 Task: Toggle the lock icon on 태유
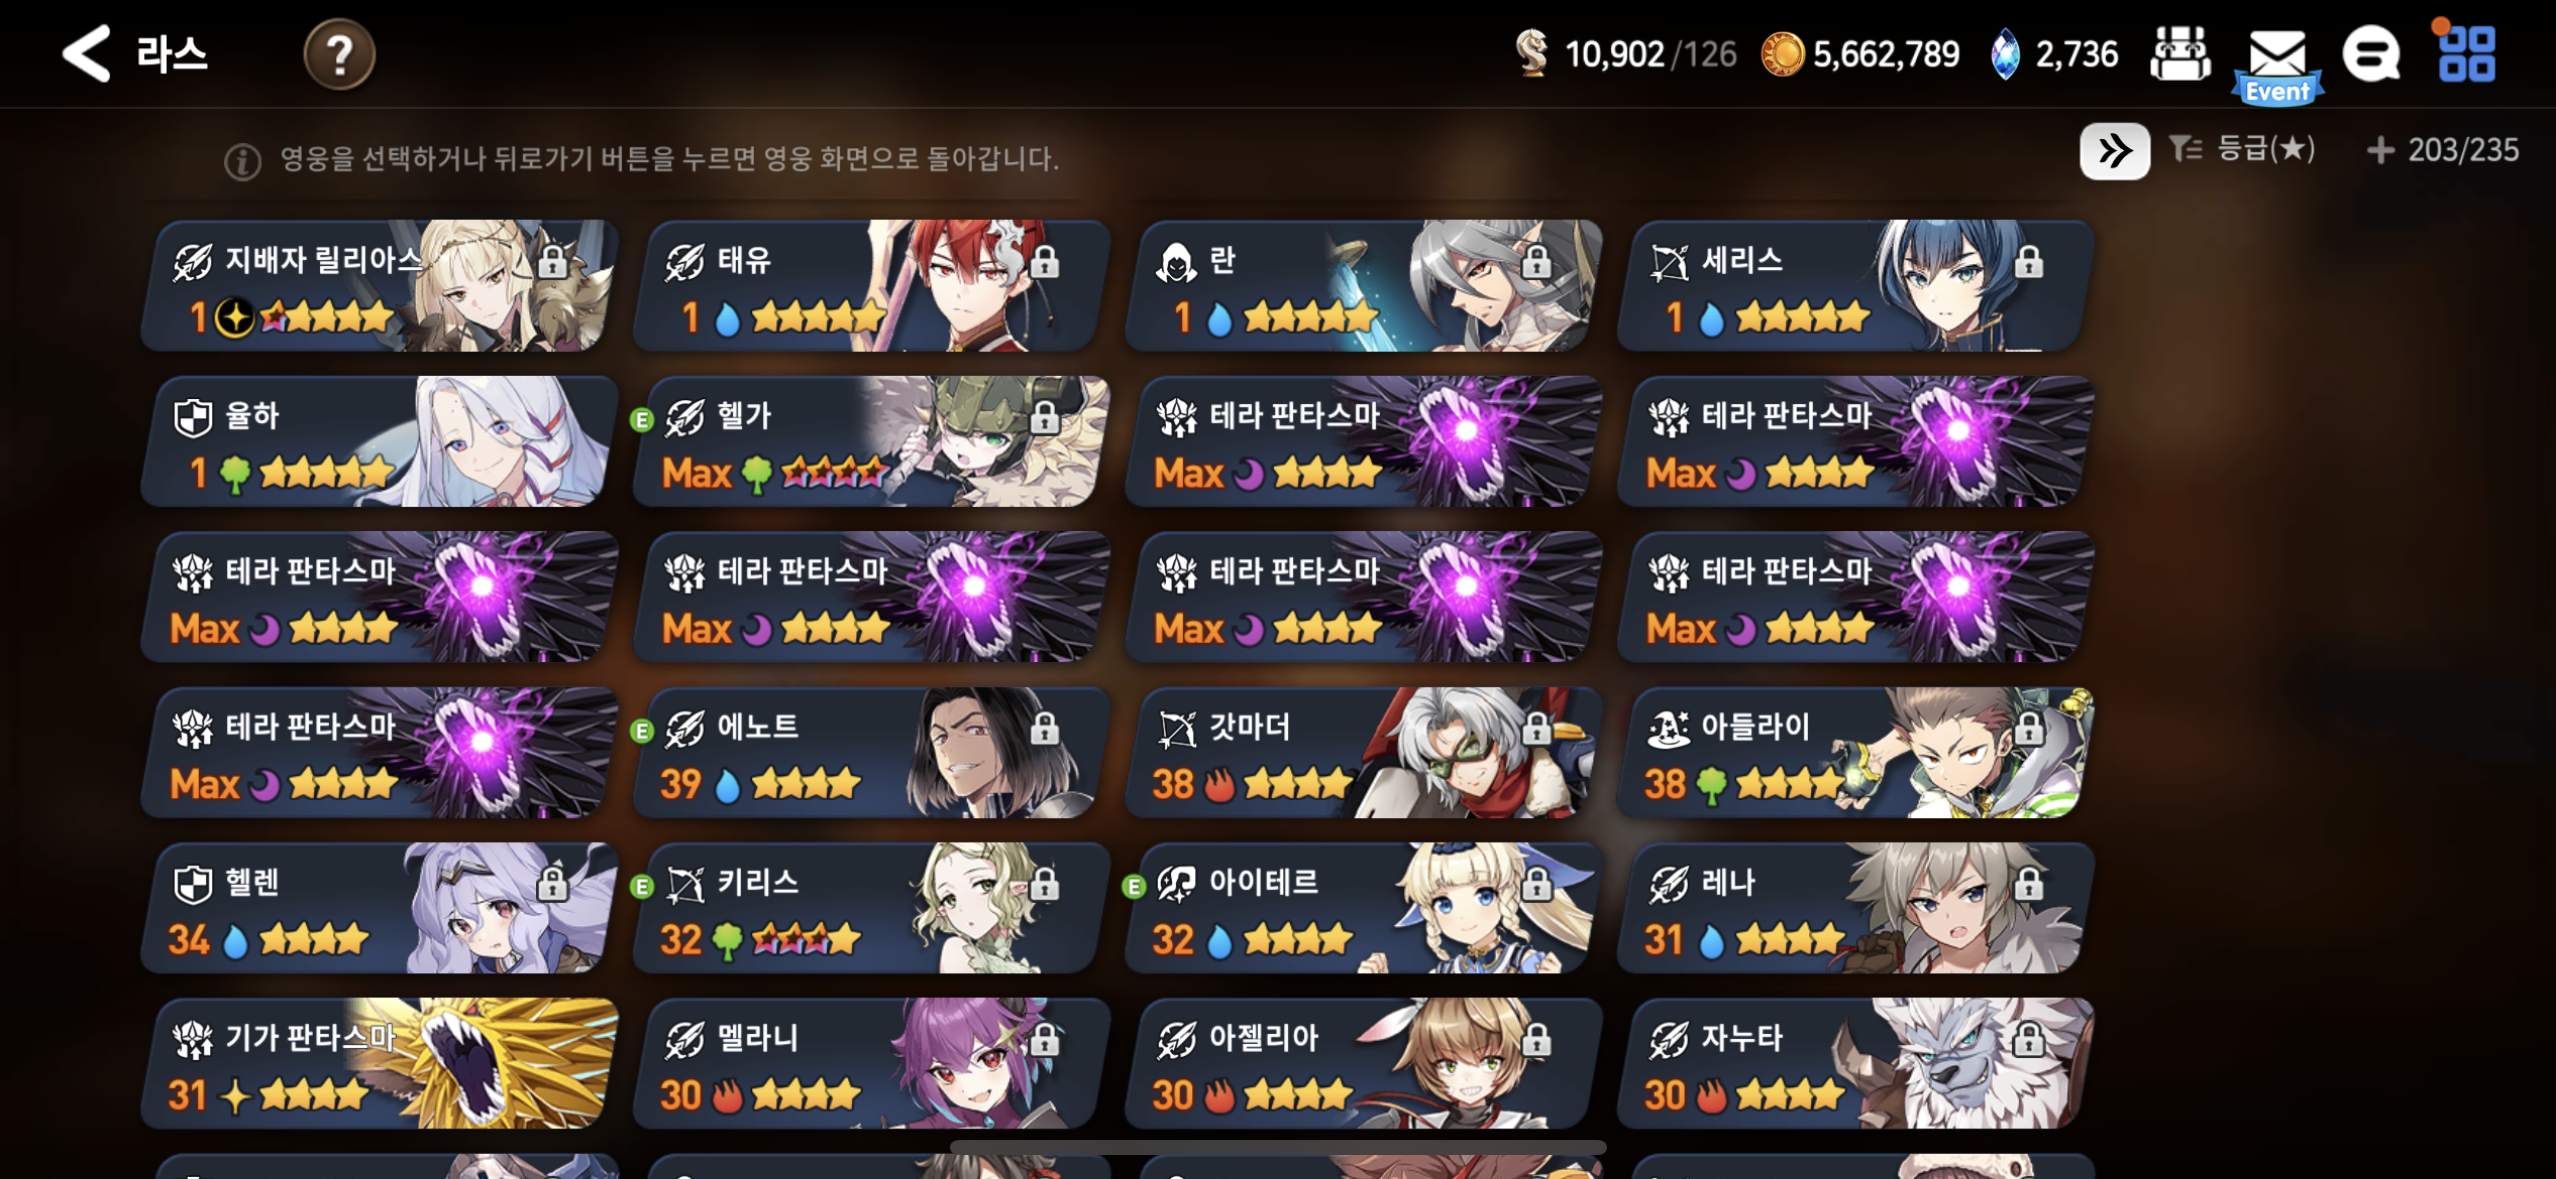[x=1045, y=262]
